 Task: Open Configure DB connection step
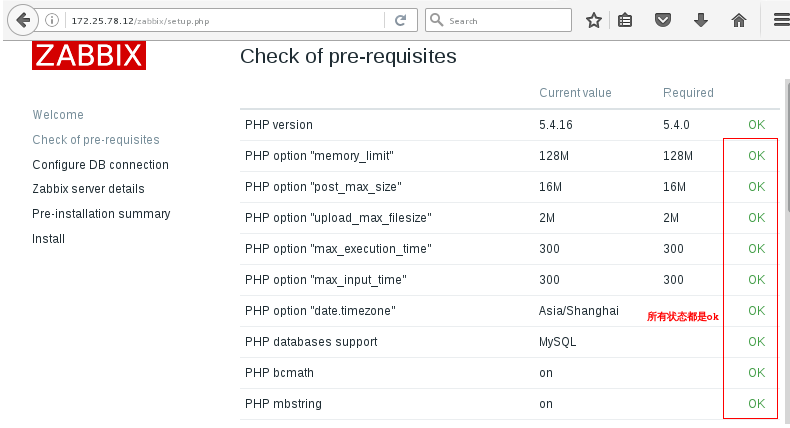tap(100, 165)
